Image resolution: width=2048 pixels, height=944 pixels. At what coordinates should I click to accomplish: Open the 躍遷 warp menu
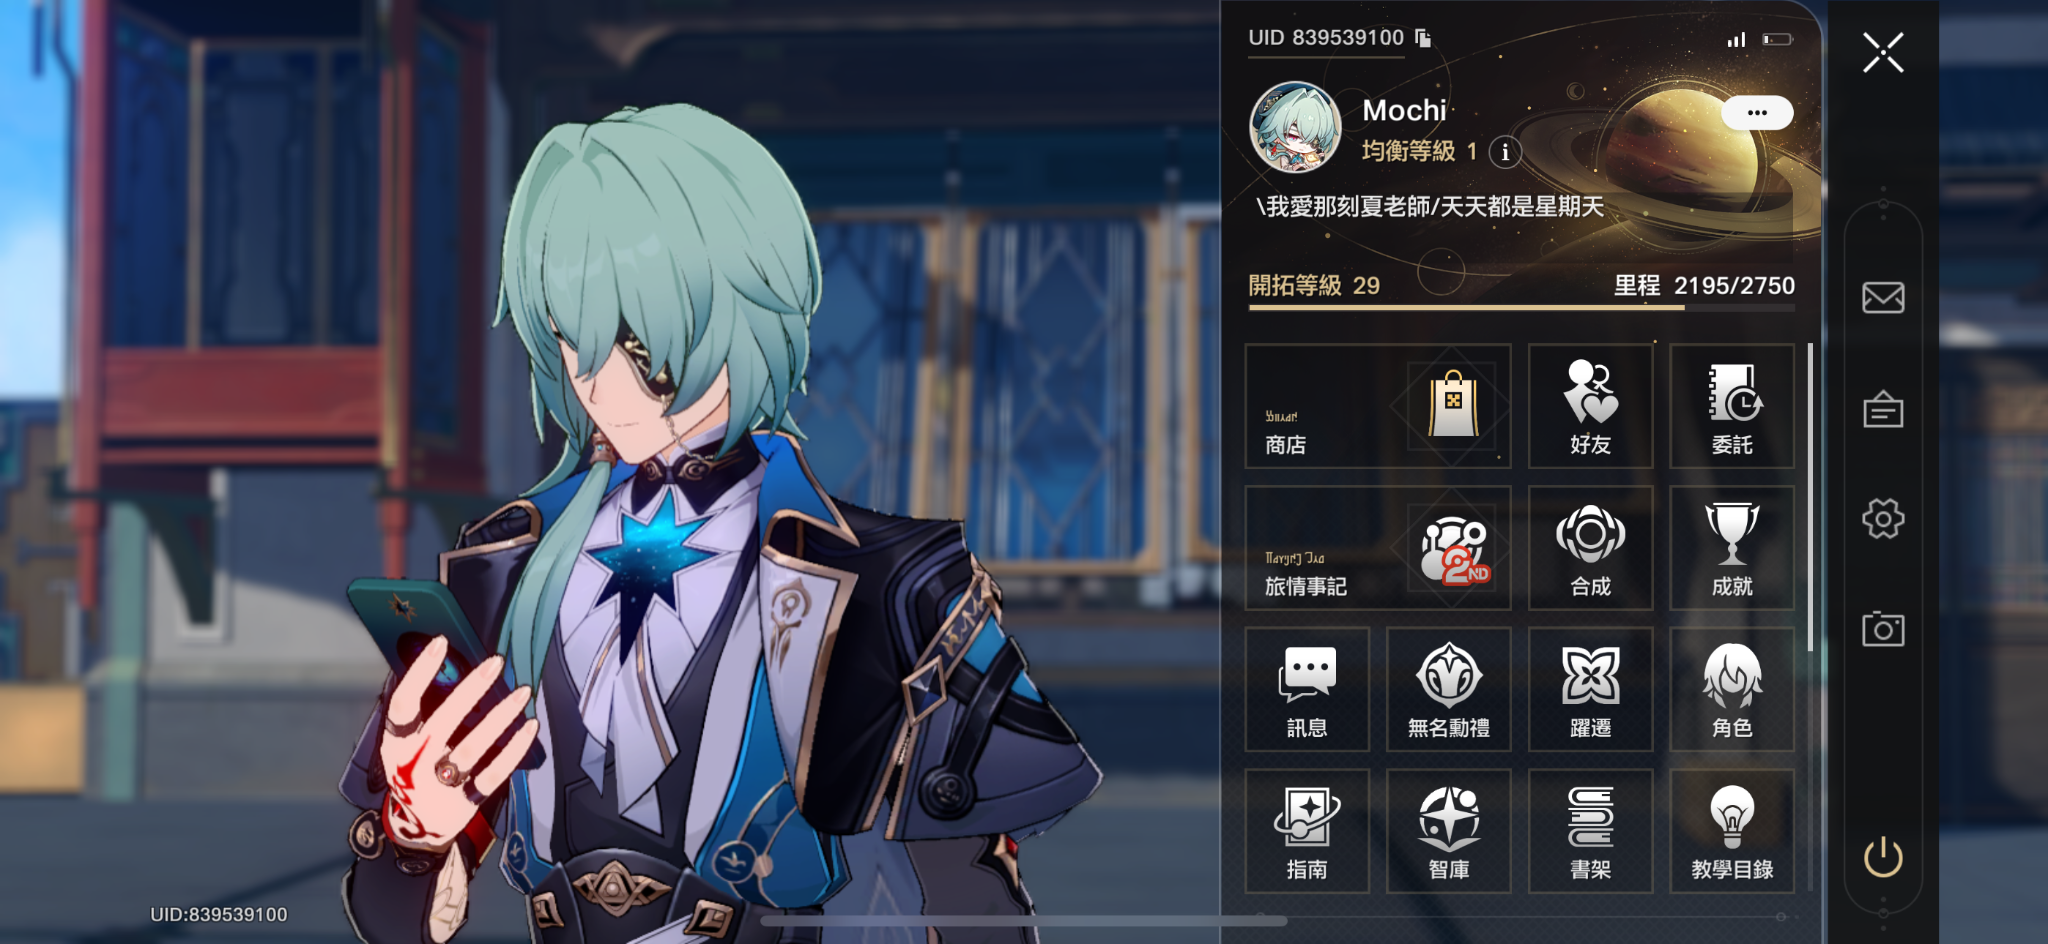1590,690
